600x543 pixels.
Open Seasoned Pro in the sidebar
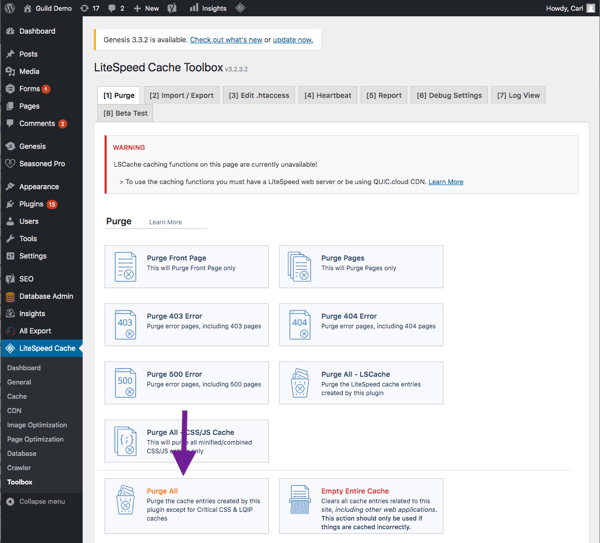(41, 163)
